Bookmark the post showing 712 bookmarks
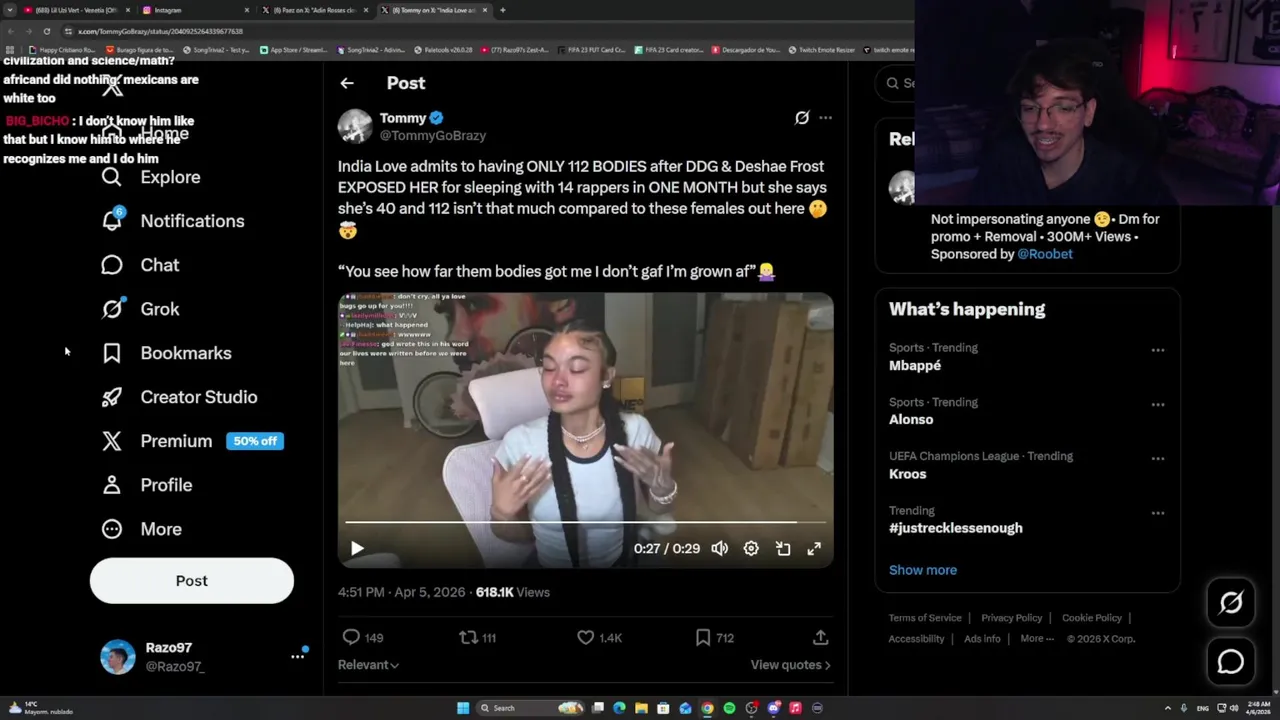 click(x=703, y=637)
